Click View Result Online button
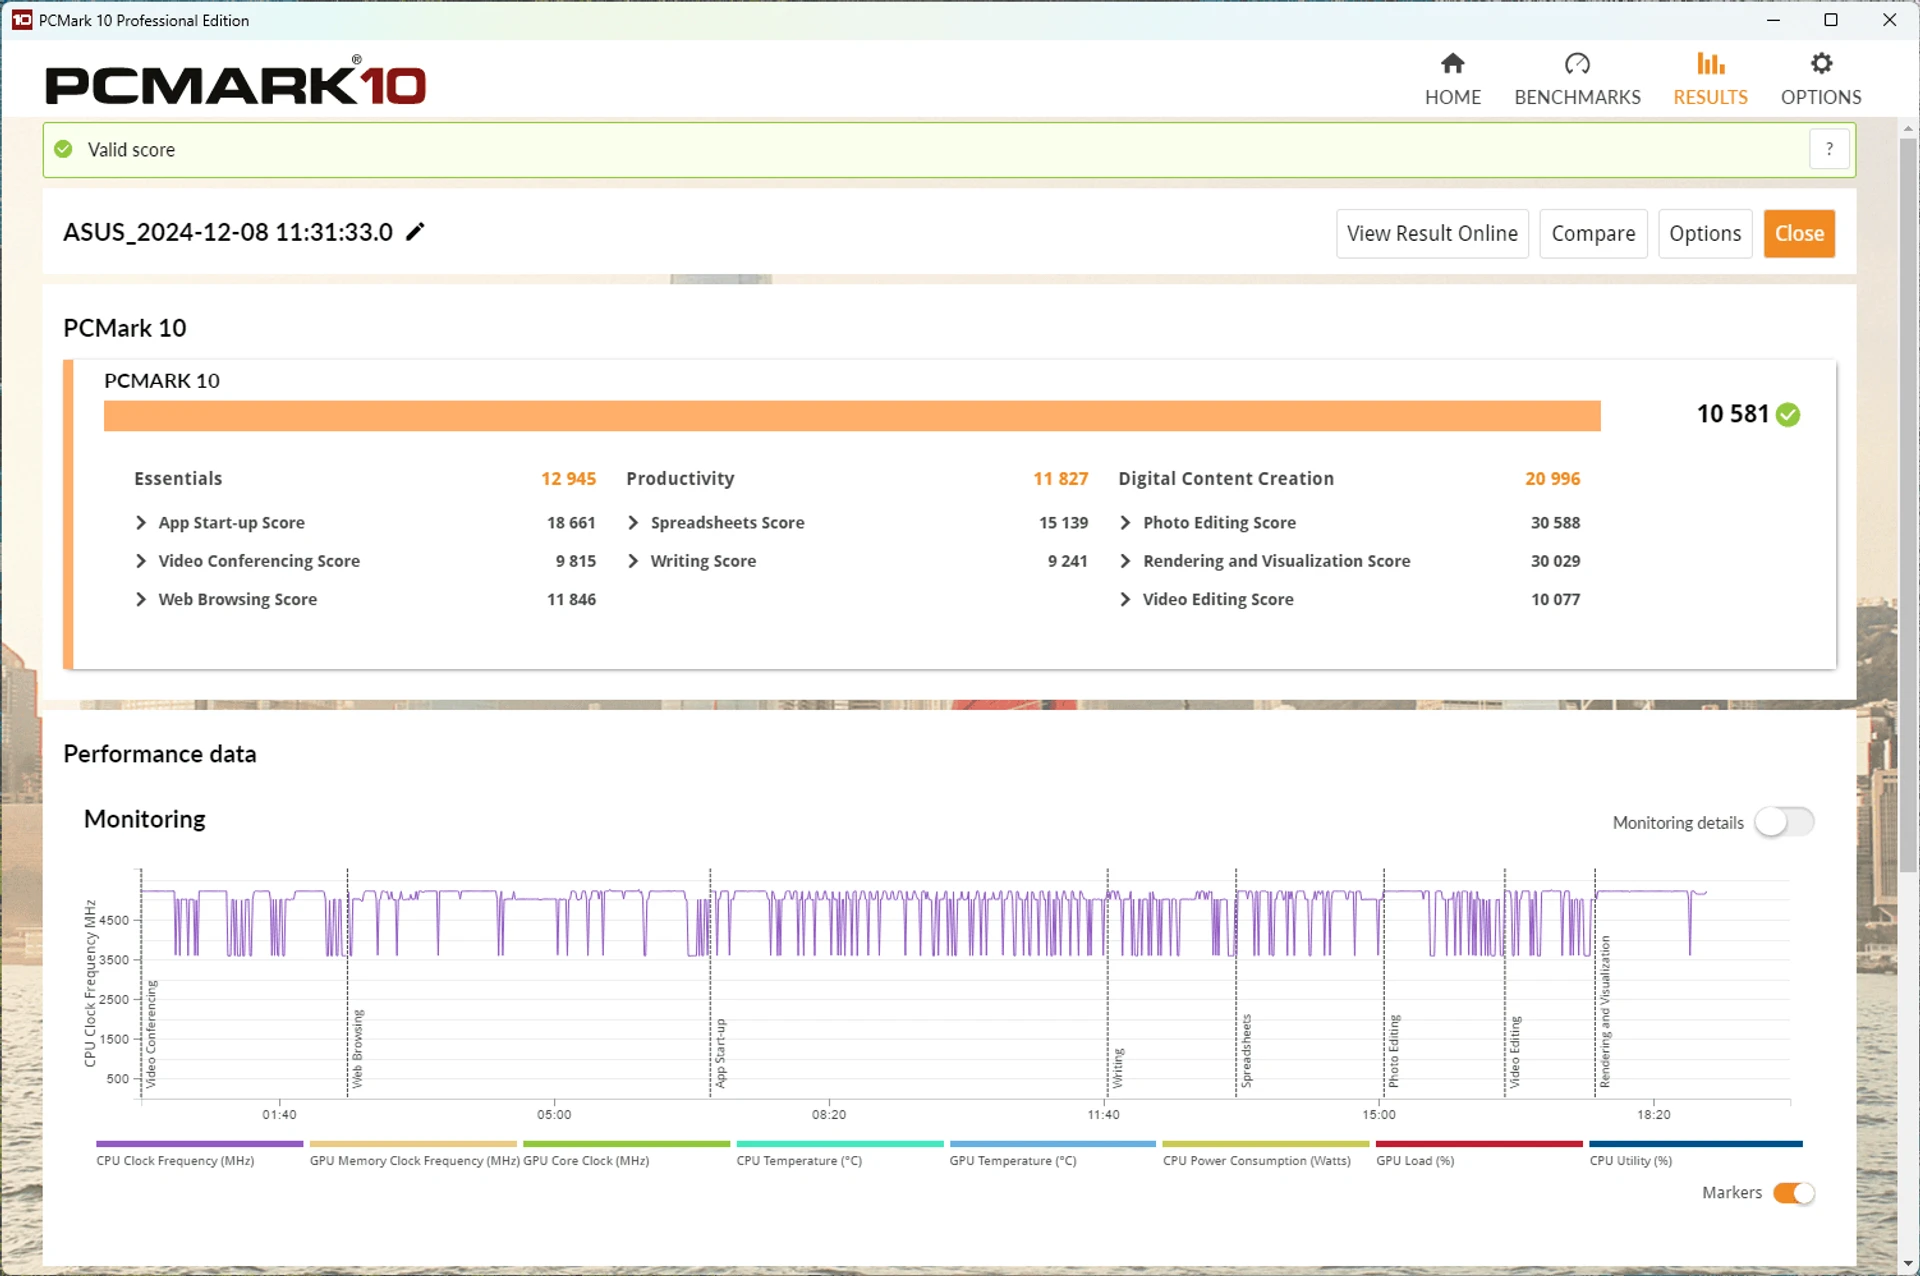 (1432, 233)
